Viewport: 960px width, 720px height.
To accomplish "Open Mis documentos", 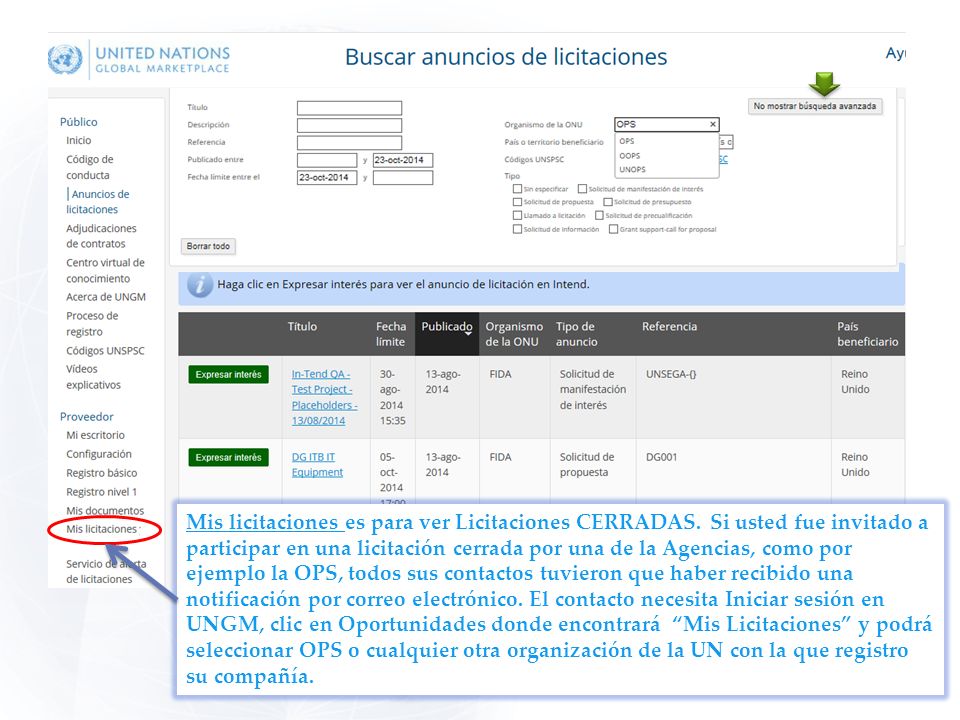I will coord(105,511).
